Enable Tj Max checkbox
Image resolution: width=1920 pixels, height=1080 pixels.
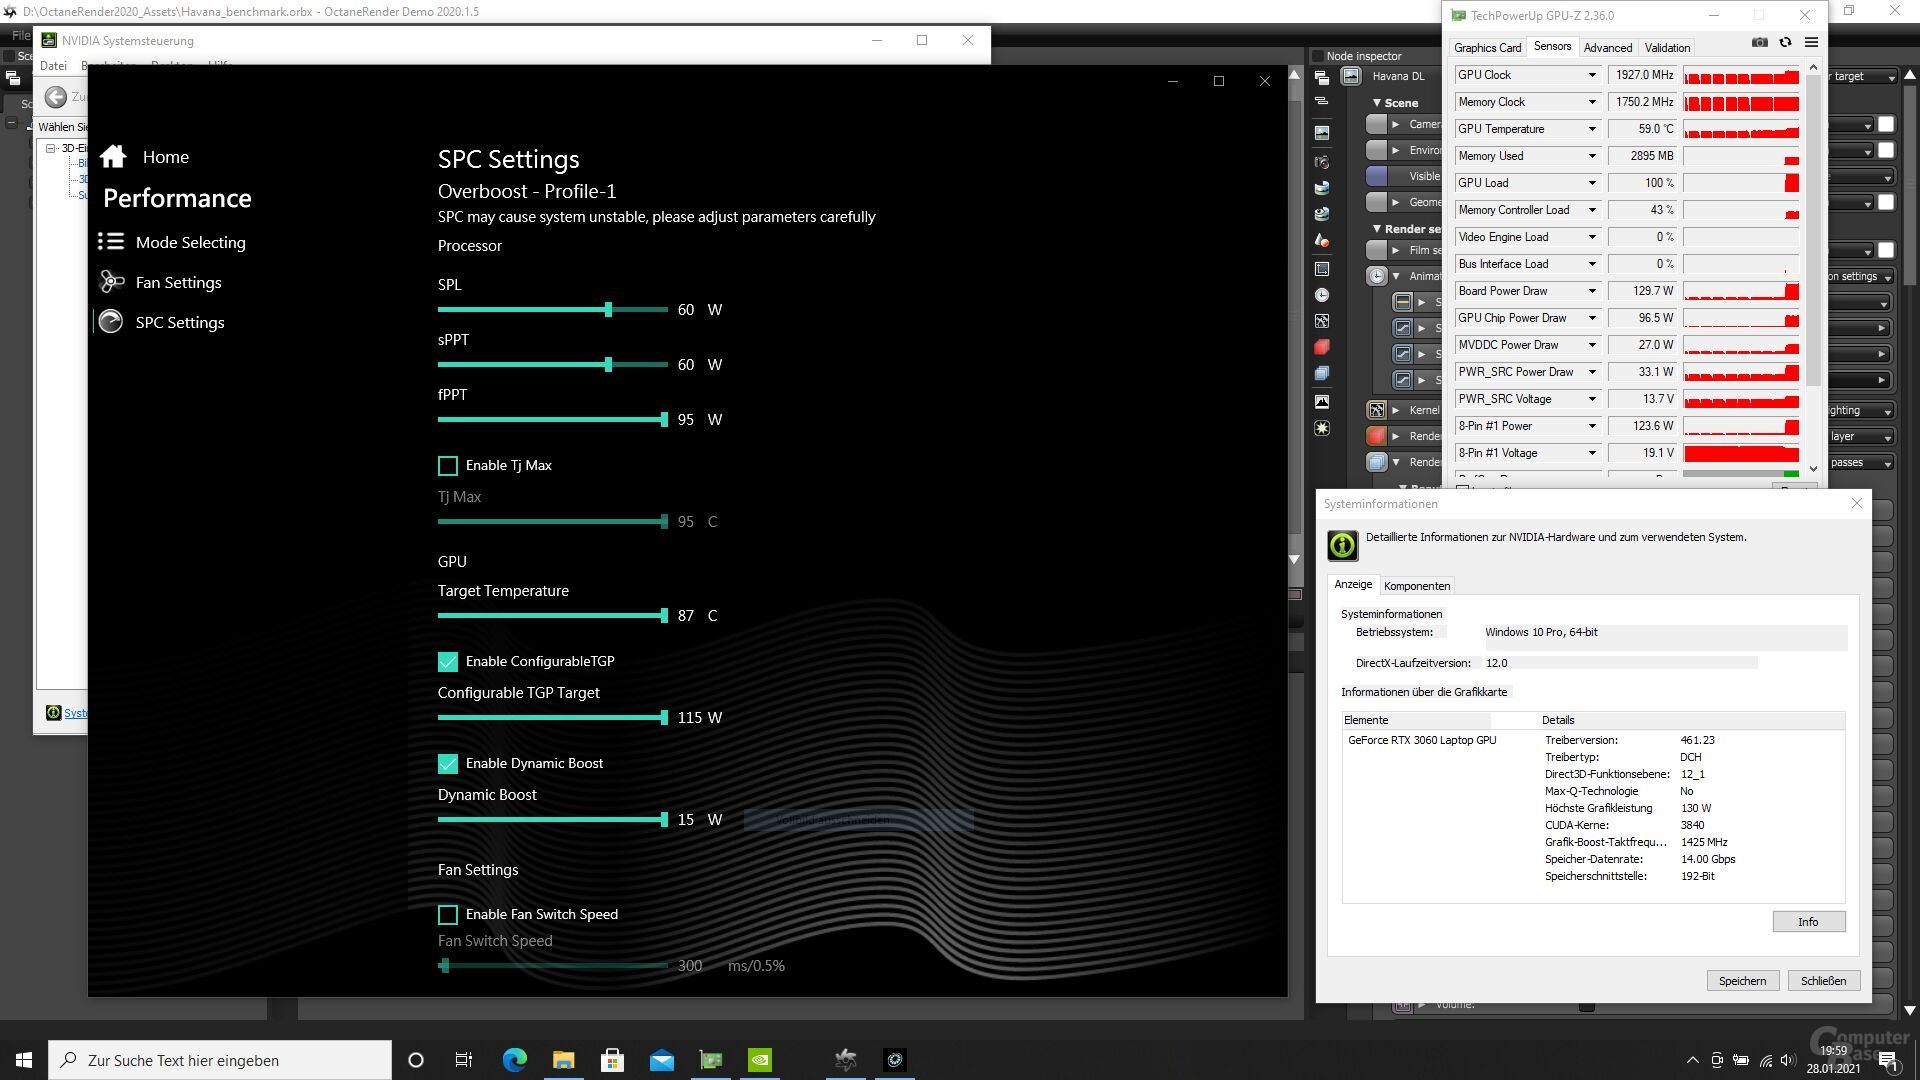pyautogui.click(x=448, y=466)
